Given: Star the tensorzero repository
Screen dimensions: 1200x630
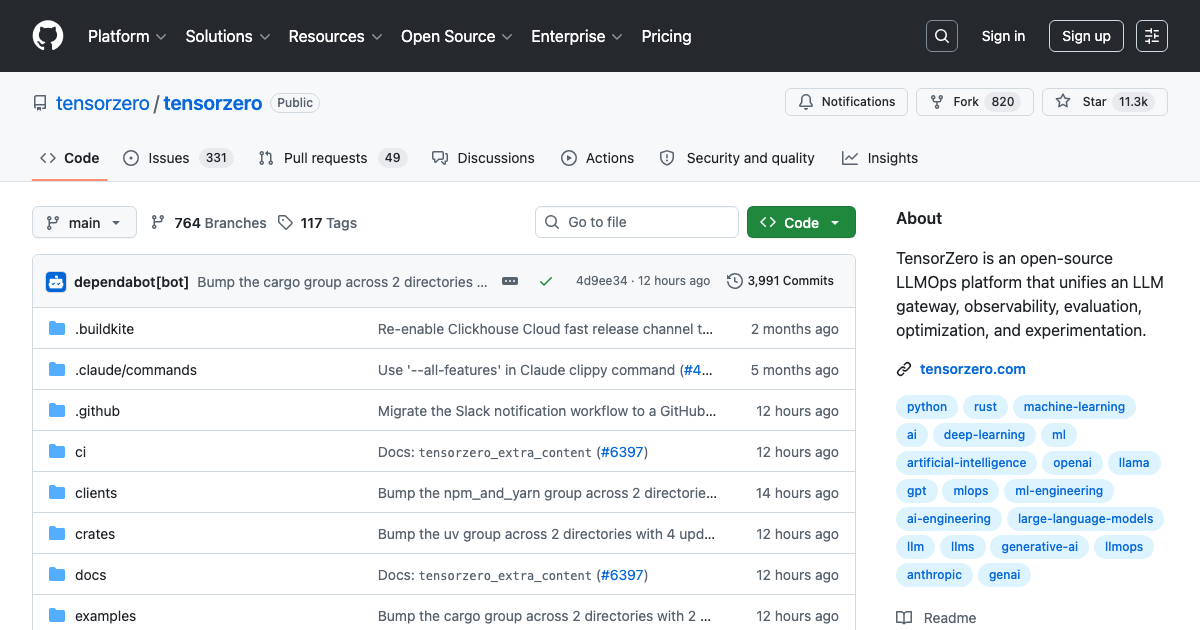Looking at the screenshot, I should coord(1104,102).
